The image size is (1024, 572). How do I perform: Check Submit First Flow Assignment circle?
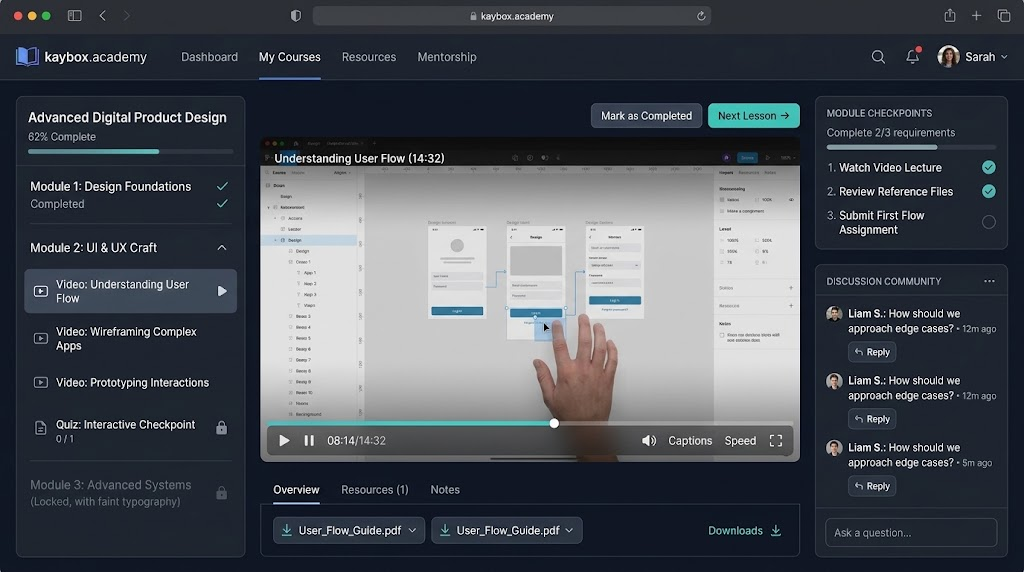pos(989,223)
